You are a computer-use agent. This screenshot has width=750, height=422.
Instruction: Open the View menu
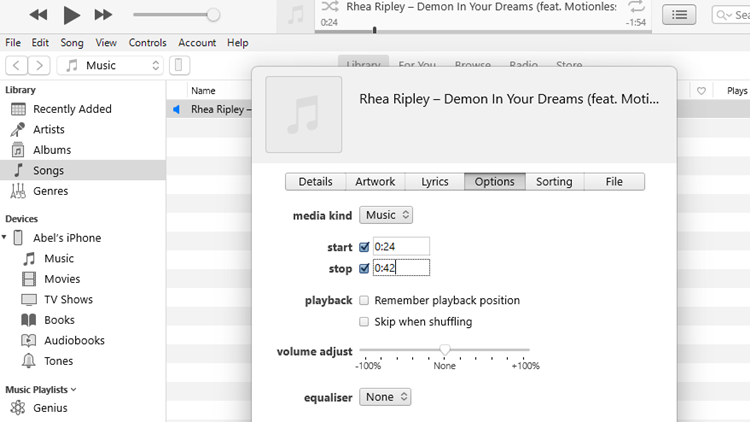[x=106, y=43]
